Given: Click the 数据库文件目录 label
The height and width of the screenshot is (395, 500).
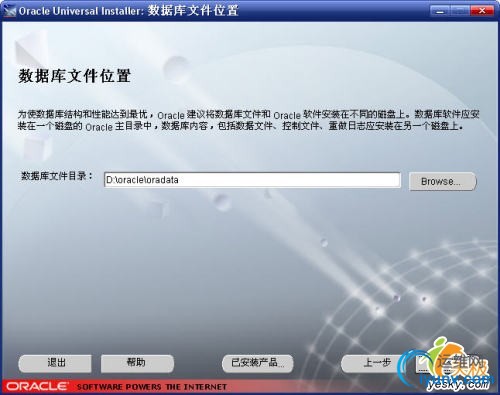Looking at the screenshot, I should pos(57,176).
